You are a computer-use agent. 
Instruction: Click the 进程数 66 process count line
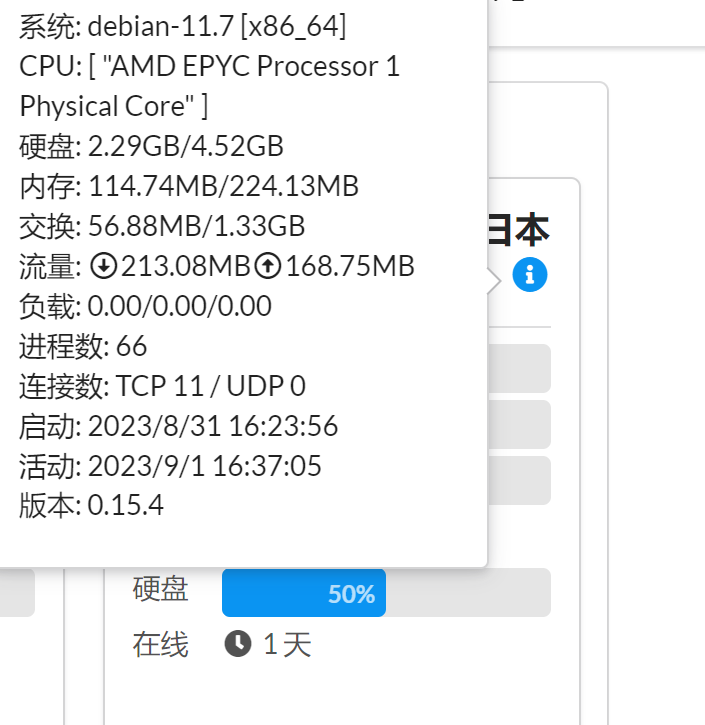coord(83,346)
